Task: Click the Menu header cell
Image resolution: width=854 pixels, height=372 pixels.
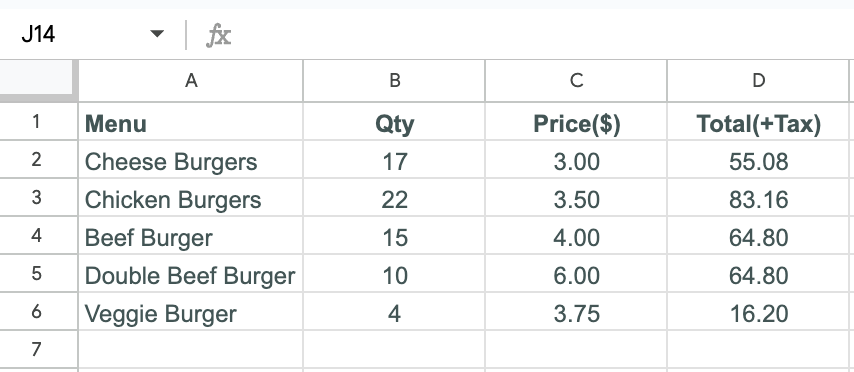Action: [191, 121]
